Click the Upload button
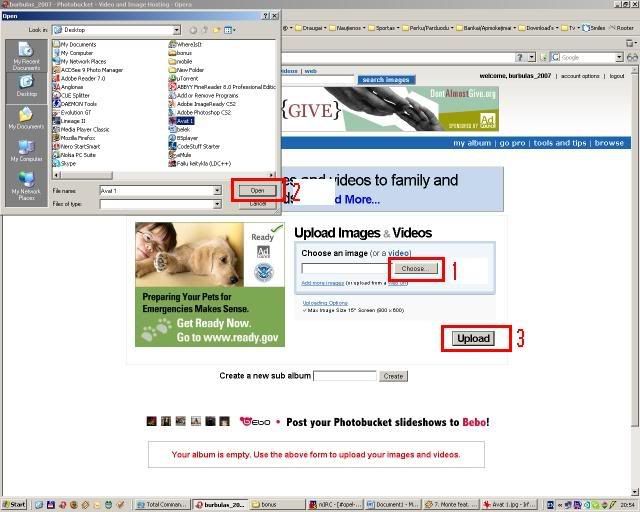This screenshot has height=512, width=640. (473, 338)
